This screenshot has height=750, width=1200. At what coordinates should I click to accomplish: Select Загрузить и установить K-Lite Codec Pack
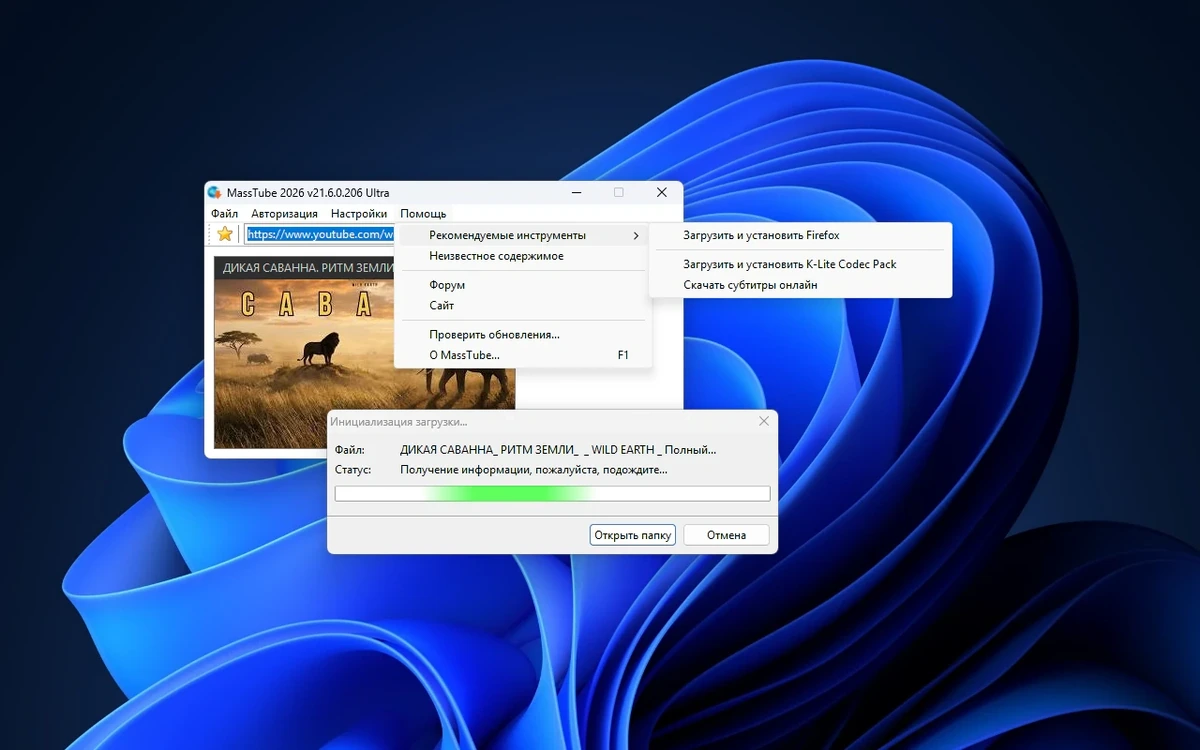pyautogui.click(x=800, y=264)
